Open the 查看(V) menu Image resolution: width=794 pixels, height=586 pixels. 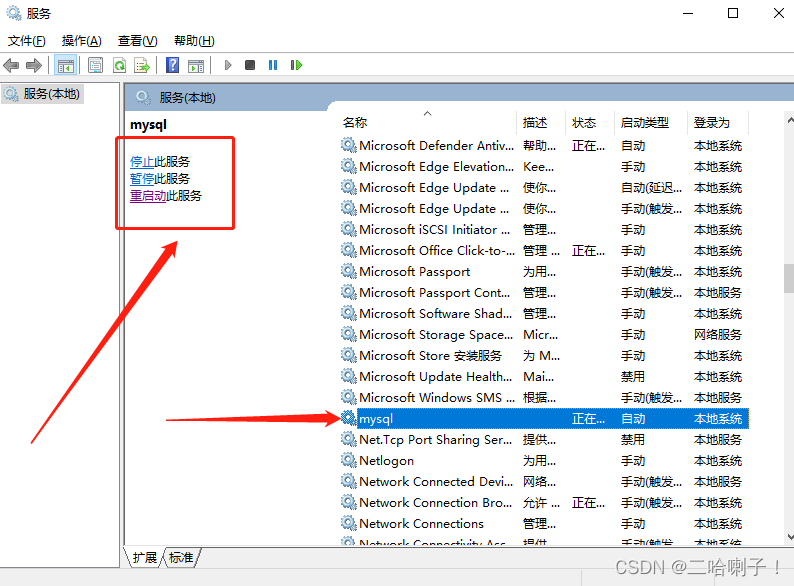pos(138,41)
